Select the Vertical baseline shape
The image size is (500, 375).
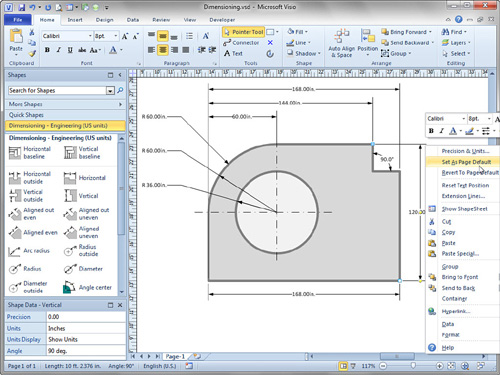coord(83,153)
